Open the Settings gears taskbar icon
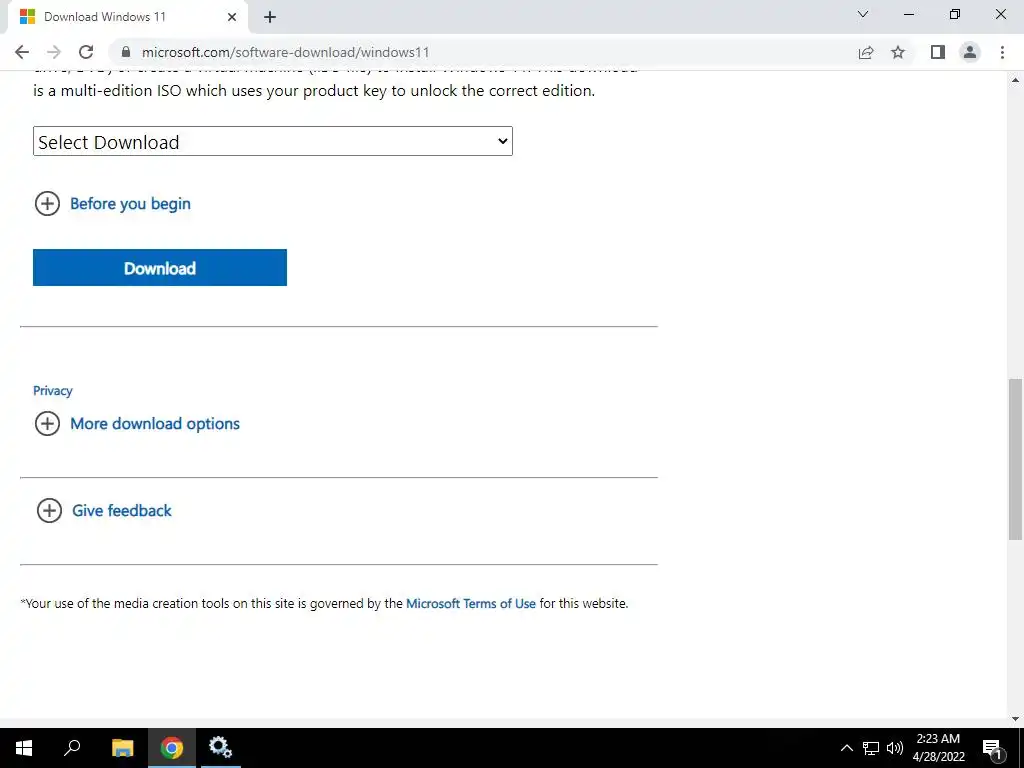 (221, 748)
